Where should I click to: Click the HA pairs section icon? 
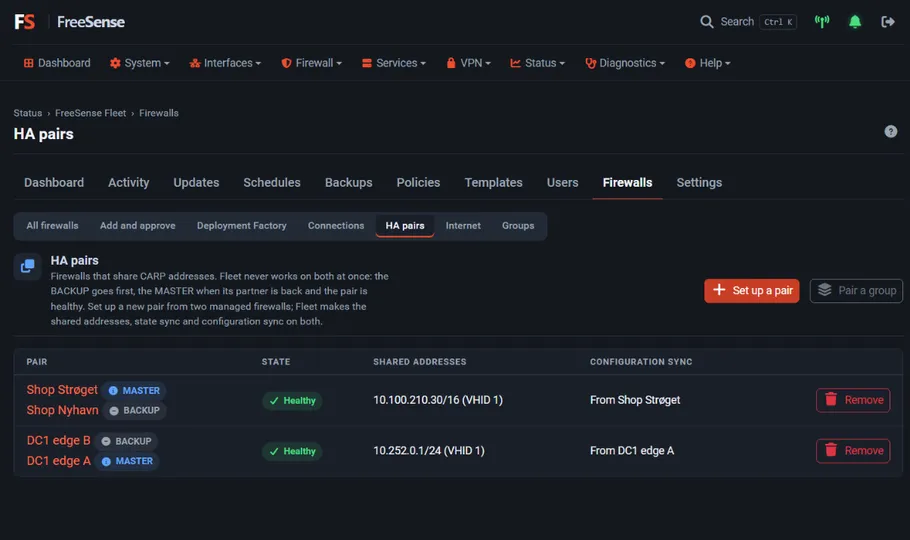[x=27, y=267]
